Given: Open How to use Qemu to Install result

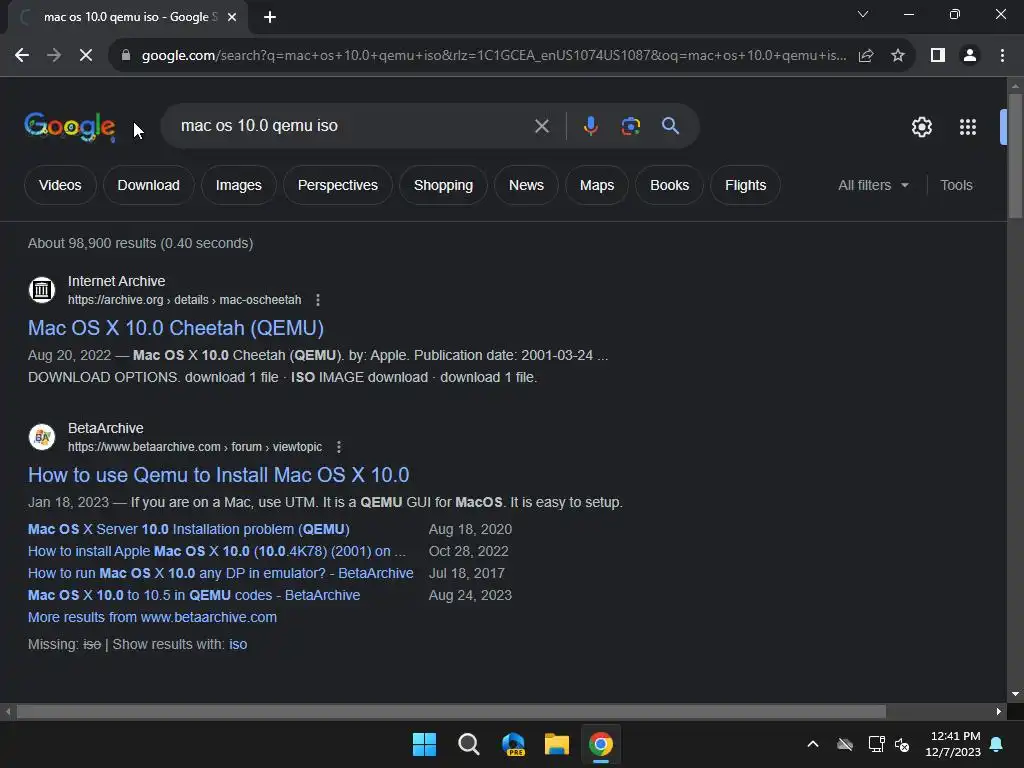Looking at the screenshot, I should click(218, 475).
